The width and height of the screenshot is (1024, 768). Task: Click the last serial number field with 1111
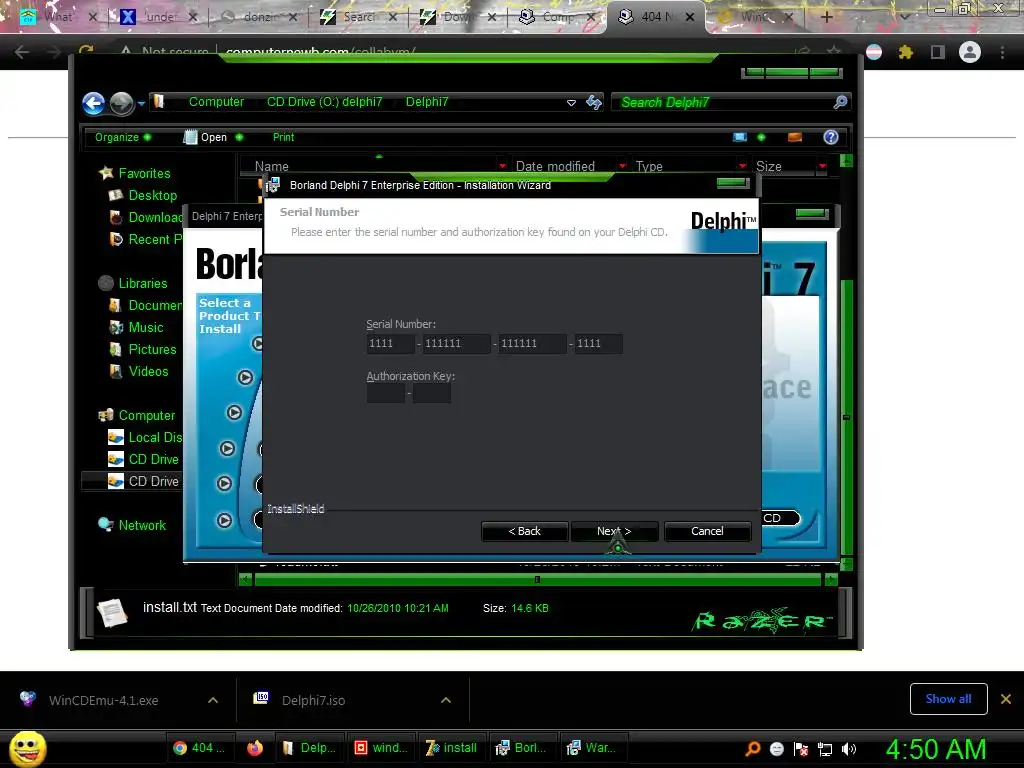[598, 344]
